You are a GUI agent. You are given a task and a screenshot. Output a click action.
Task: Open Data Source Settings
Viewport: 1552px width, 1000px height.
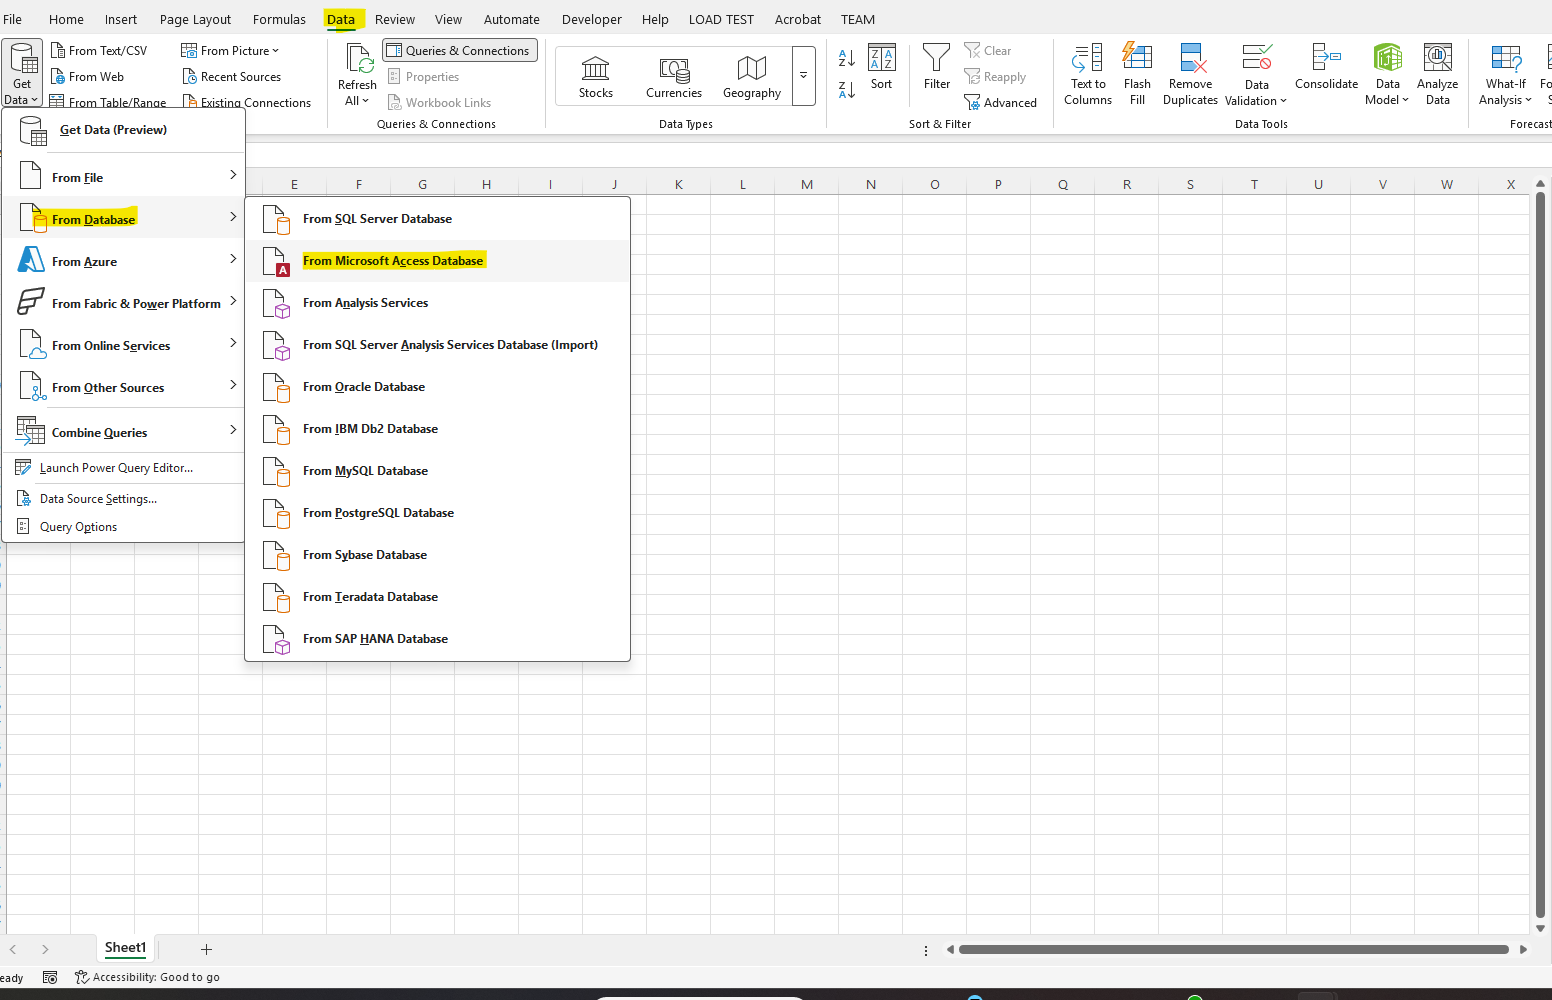pos(124,499)
